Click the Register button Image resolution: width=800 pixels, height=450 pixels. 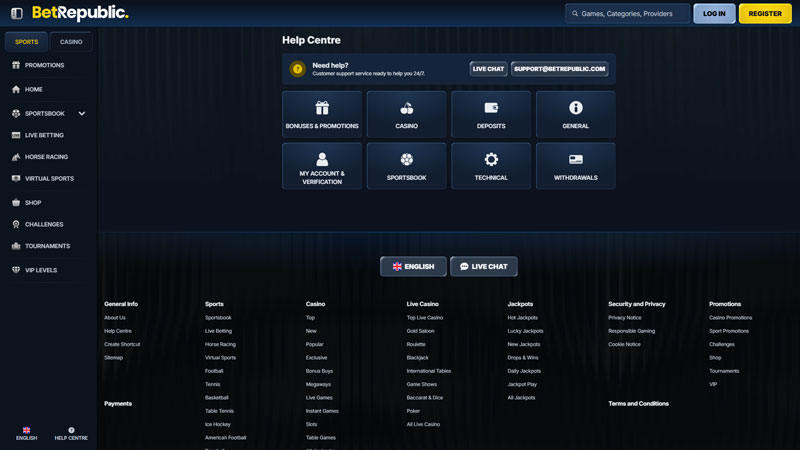pos(765,14)
